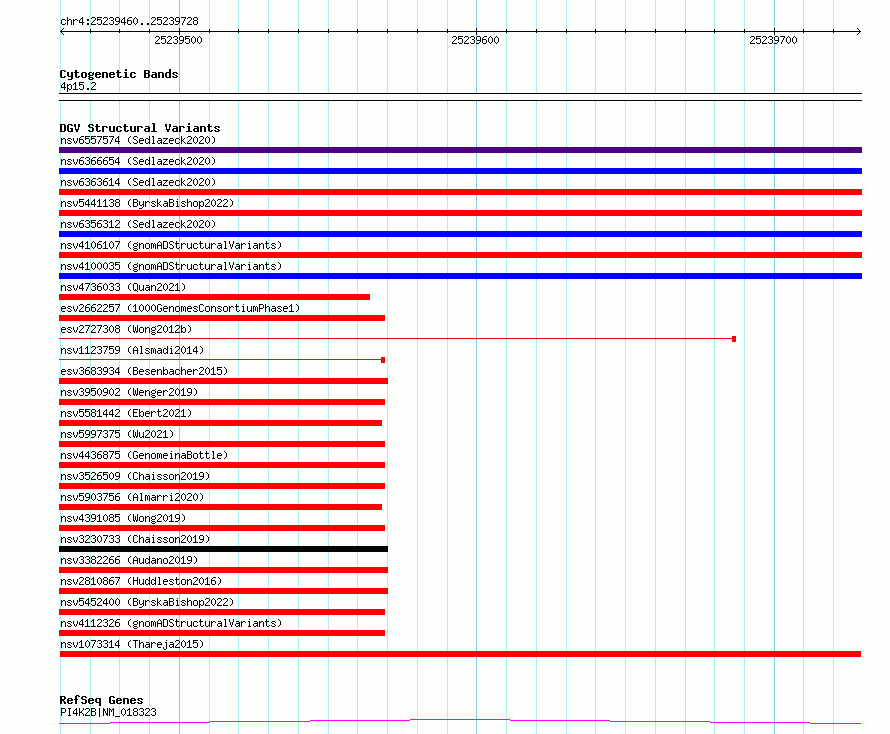
Task: Open the RefSeq Genes track title
Action: pos(101,700)
